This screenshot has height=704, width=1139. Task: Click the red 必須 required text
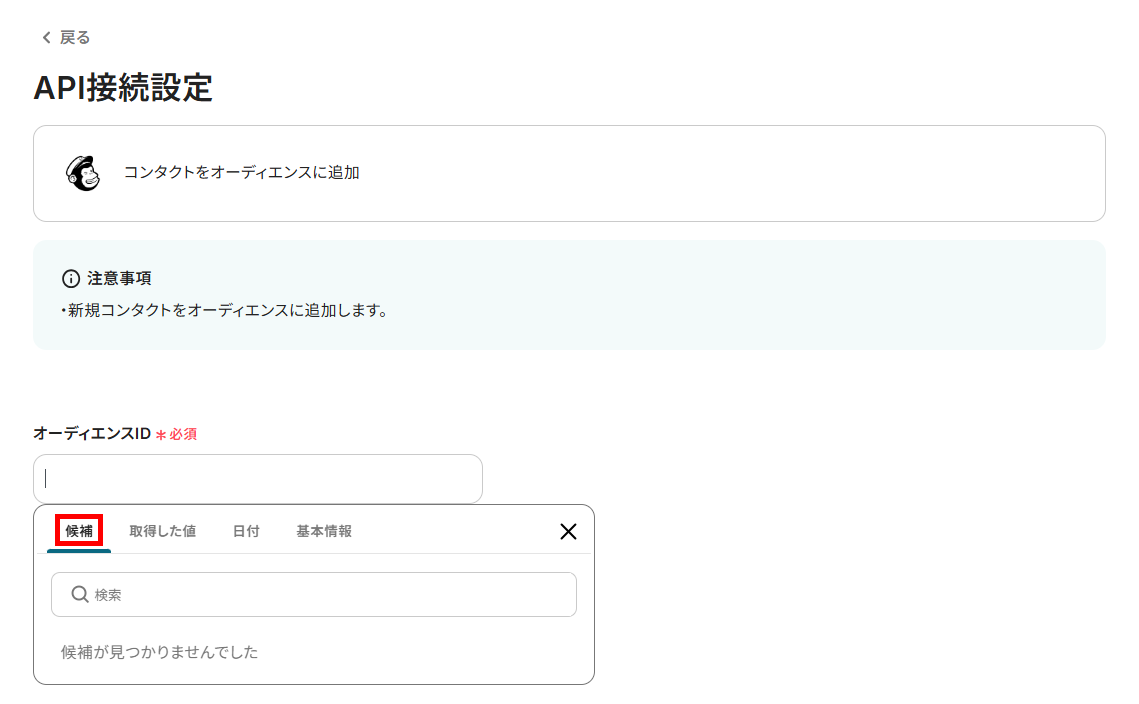click(x=183, y=434)
